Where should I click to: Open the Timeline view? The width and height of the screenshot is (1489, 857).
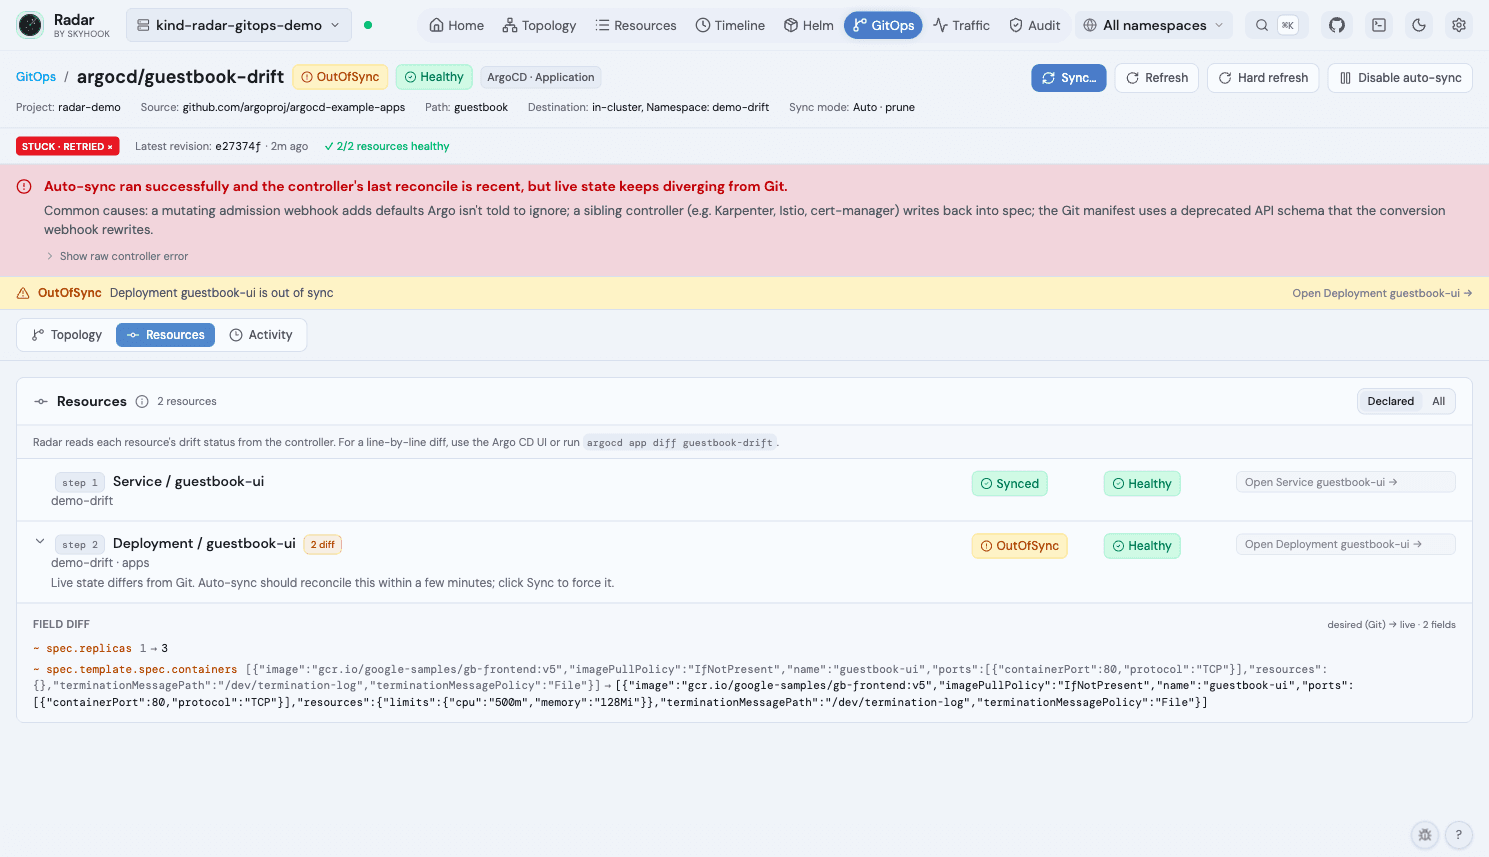click(730, 25)
